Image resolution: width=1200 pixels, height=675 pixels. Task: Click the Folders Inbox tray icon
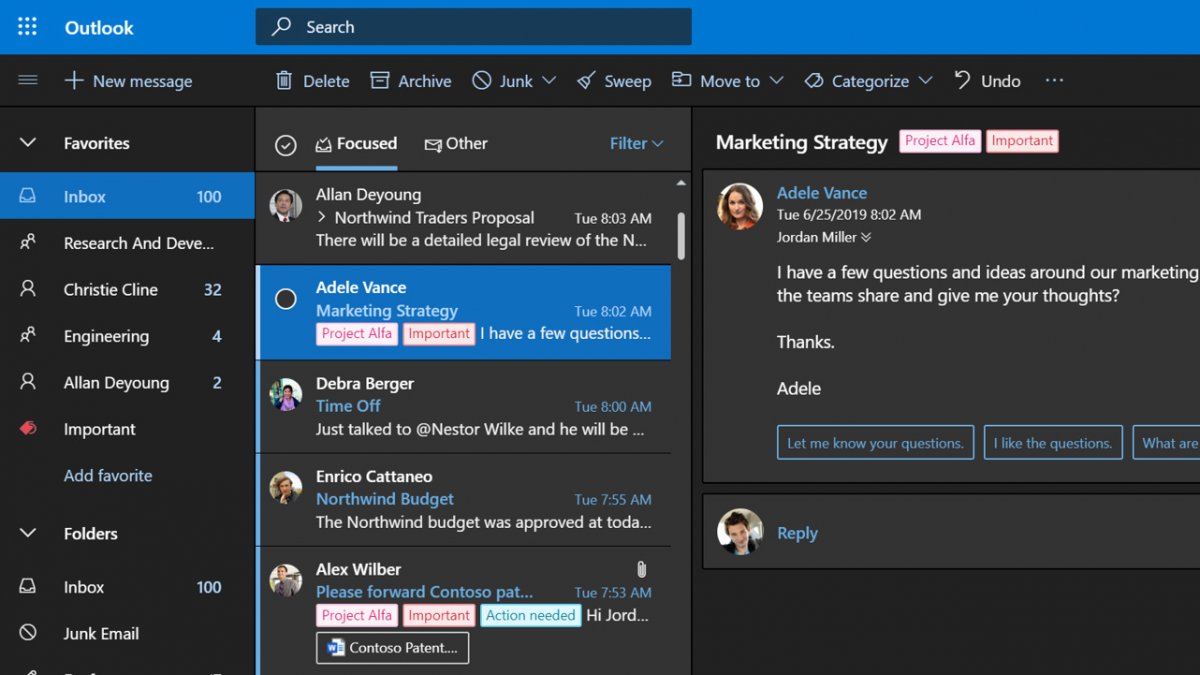[x=28, y=586]
